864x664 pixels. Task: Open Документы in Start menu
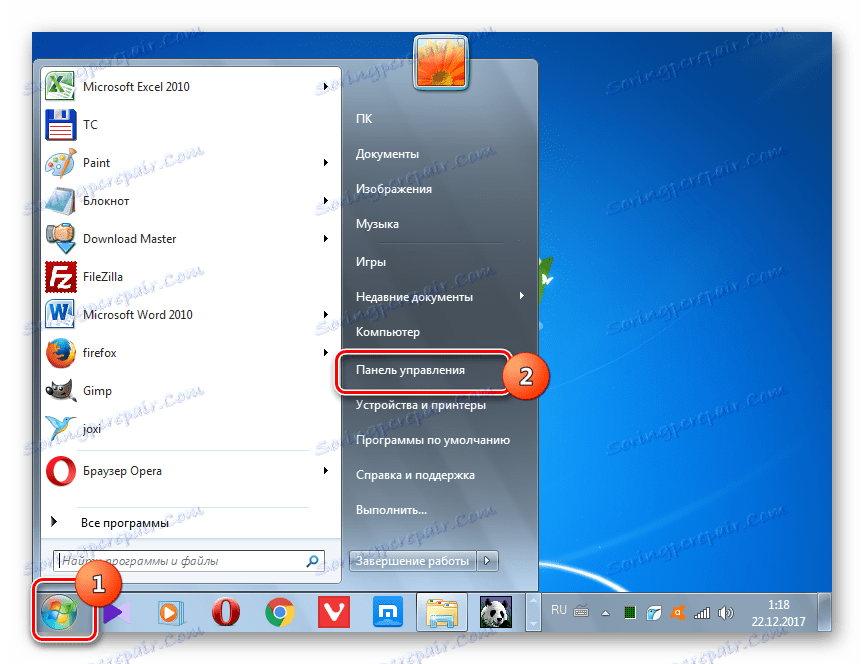tap(387, 154)
